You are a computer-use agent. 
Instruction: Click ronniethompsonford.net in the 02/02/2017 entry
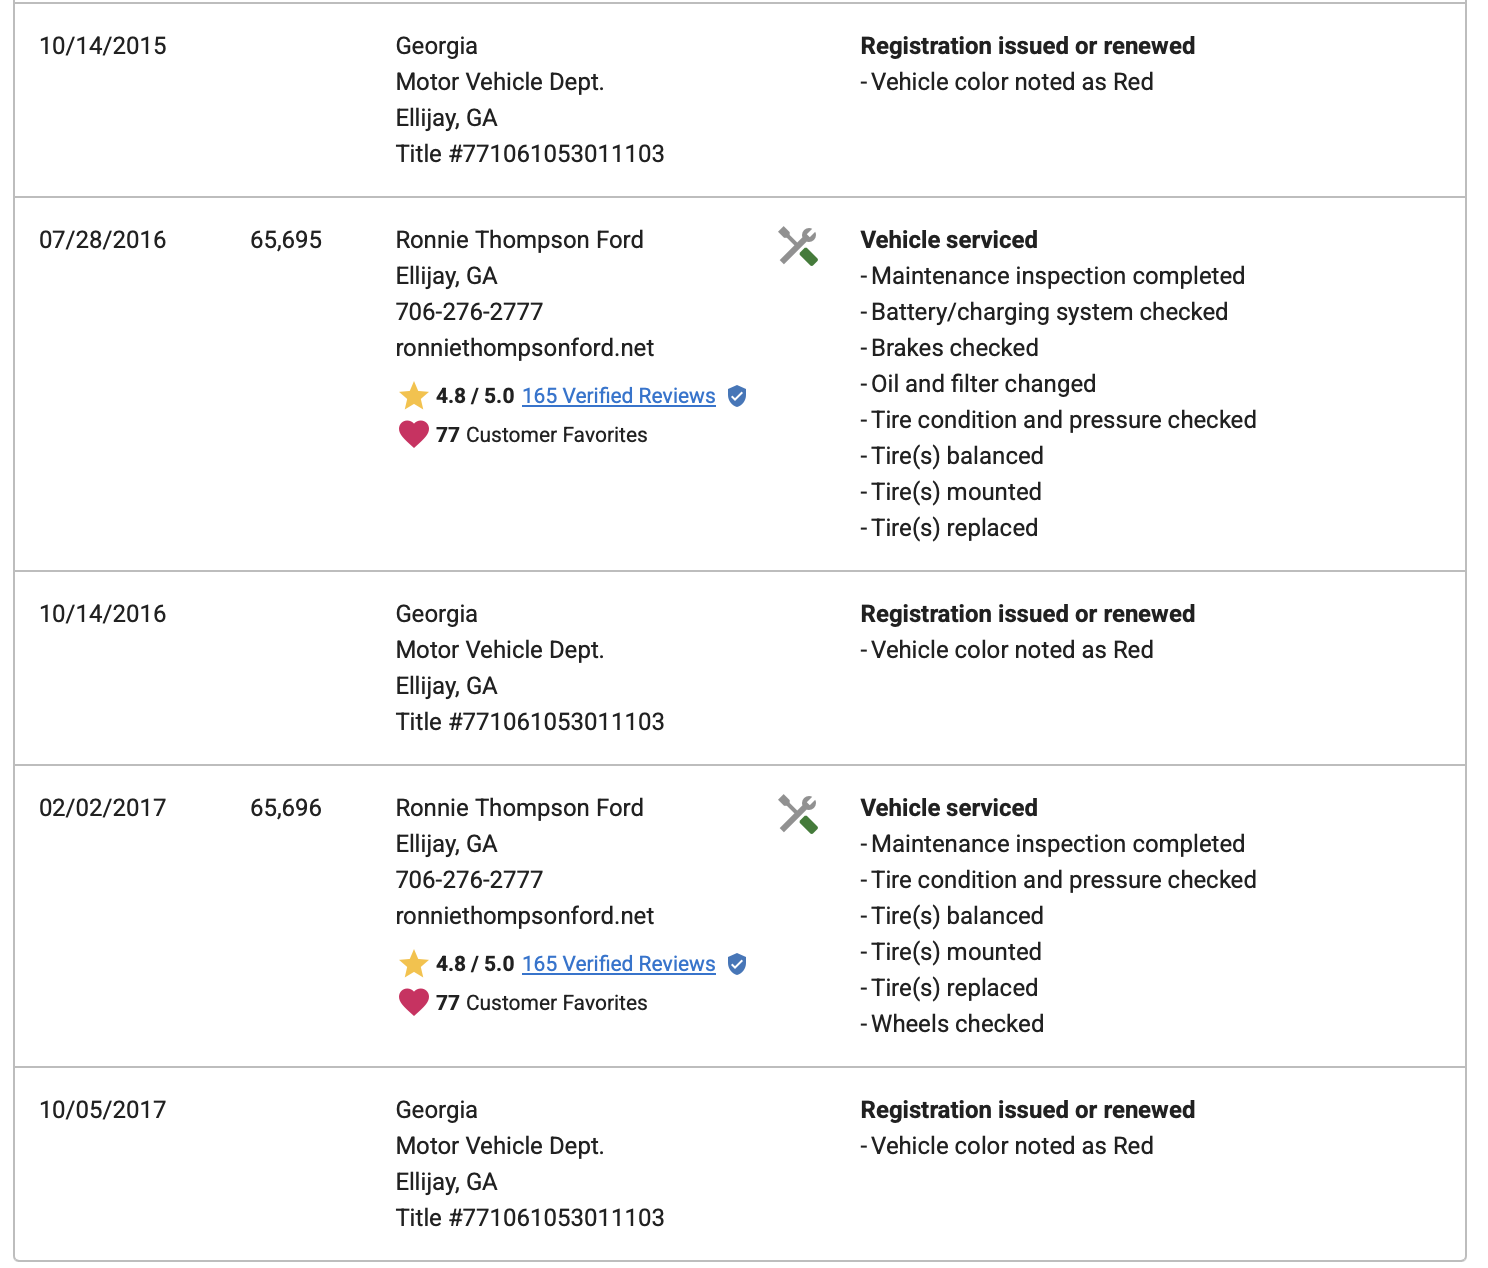[x=525, y=916]
